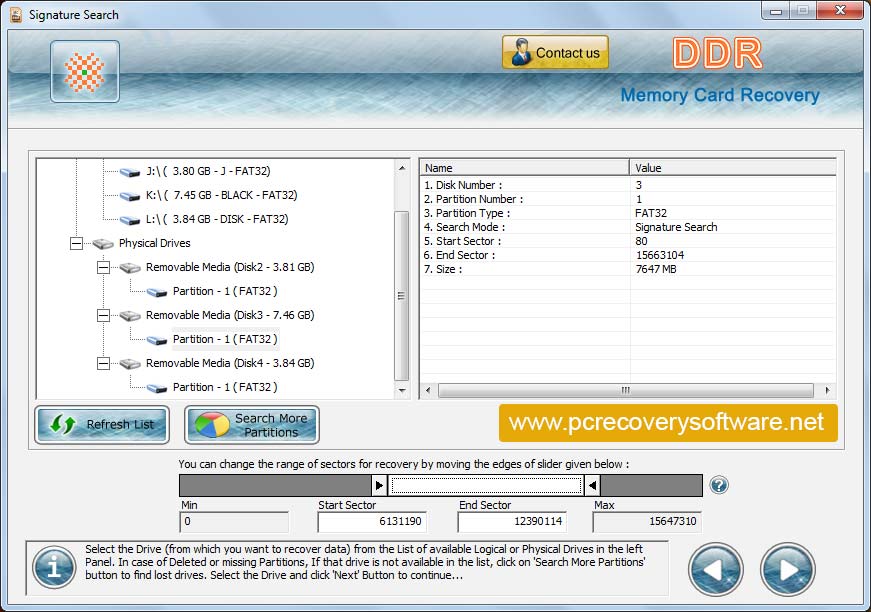Select Removable Media (Disk2 - 3.81 GB)

point(230,267)
